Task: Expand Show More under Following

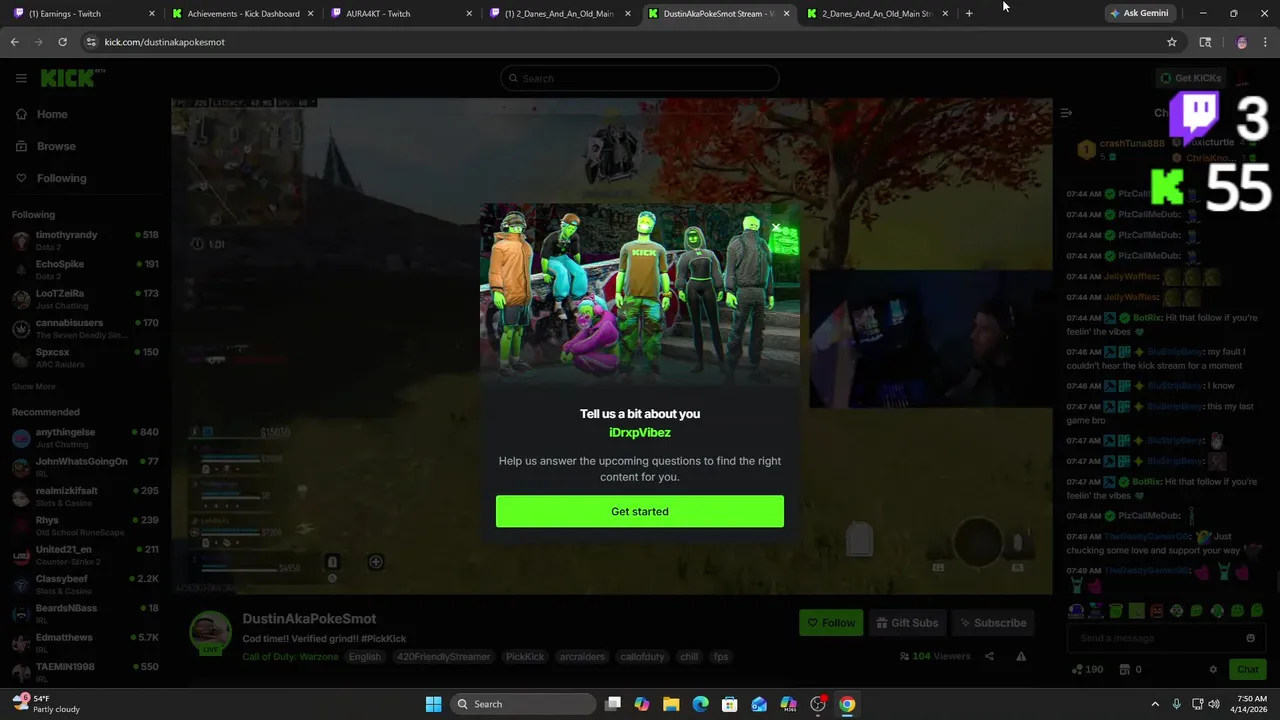Action: [34, 386]
